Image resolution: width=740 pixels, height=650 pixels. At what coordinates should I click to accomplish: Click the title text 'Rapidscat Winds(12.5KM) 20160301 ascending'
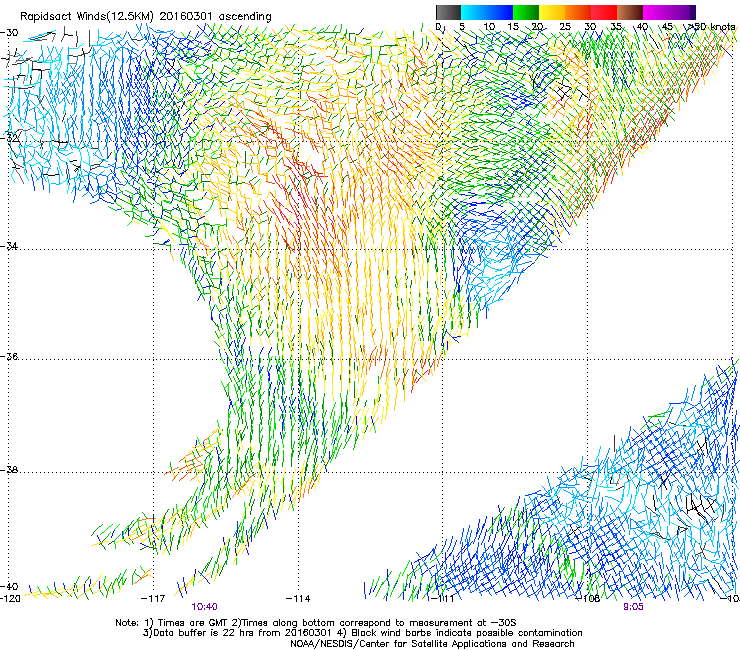tap(146, 17)
